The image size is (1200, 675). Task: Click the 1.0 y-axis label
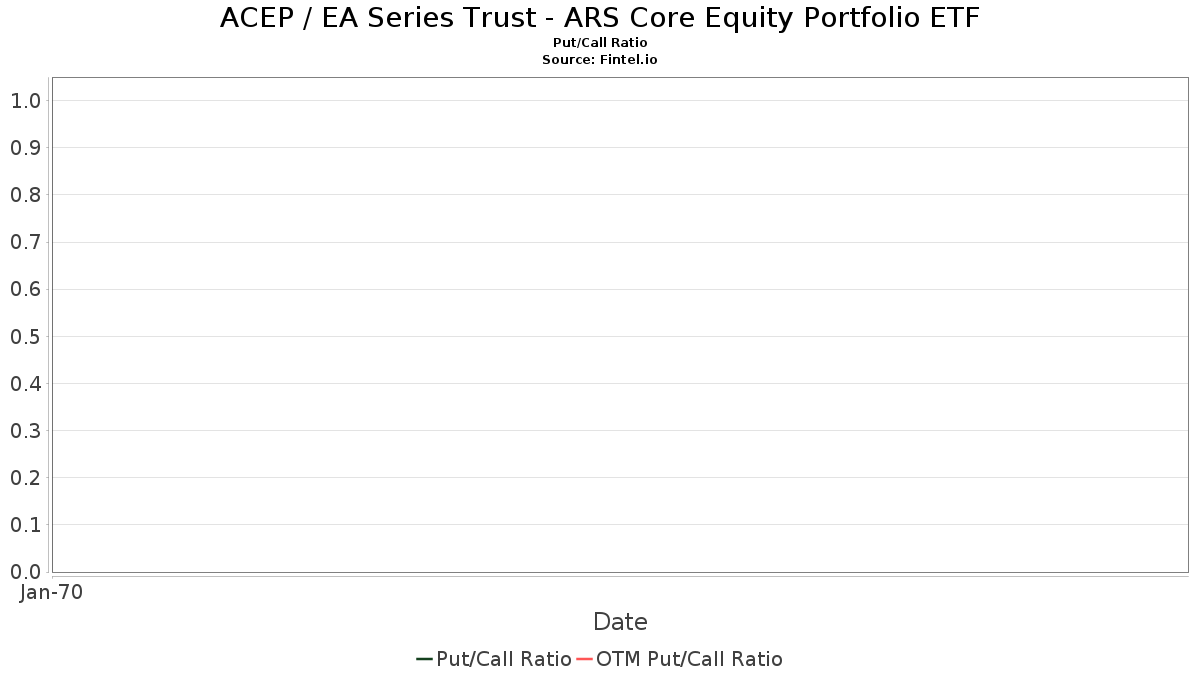coord(25,101)
